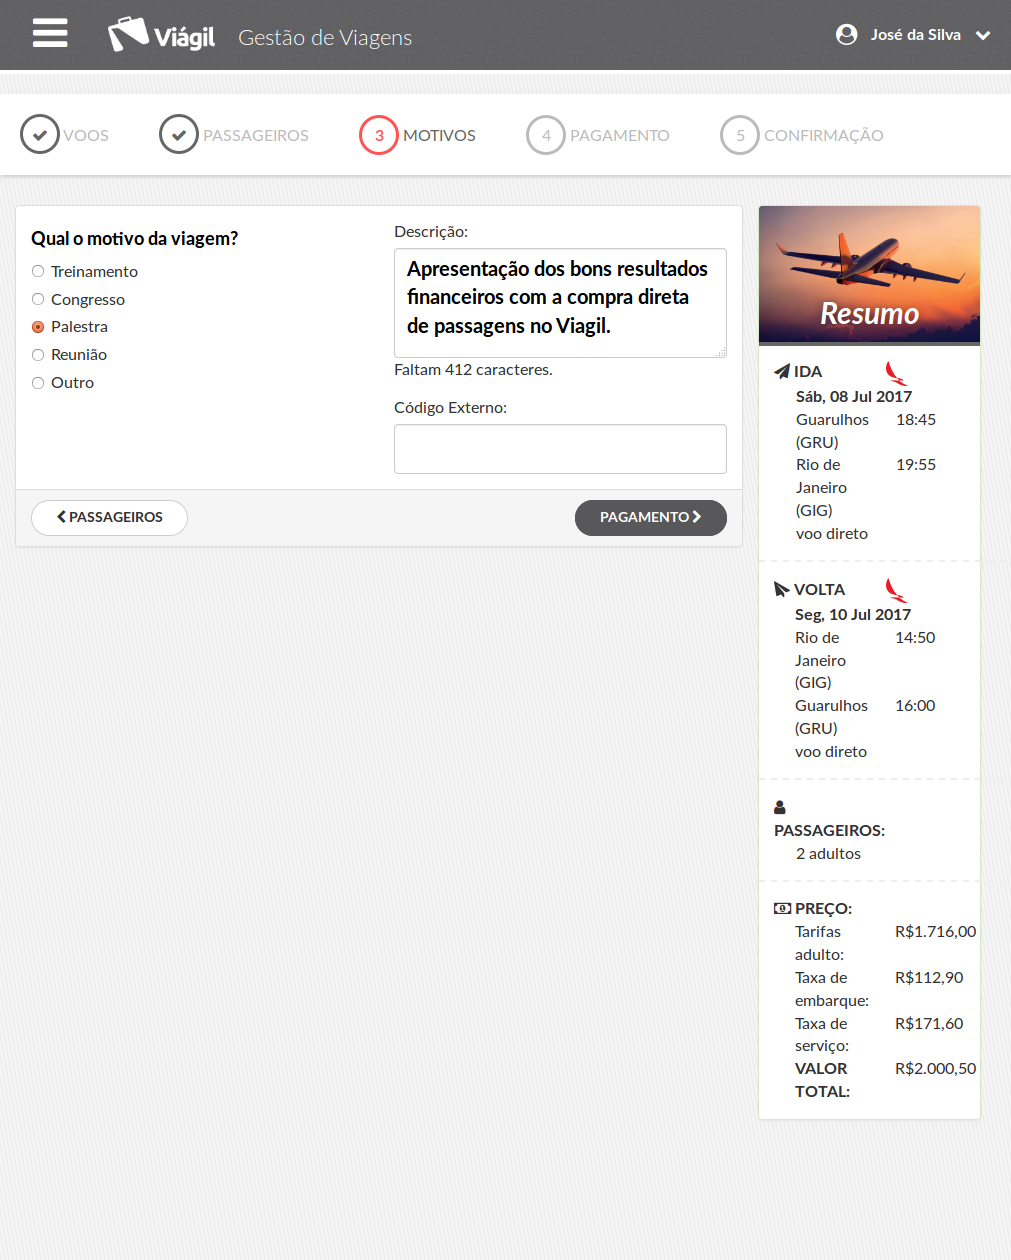Go to the VOOS step
The image size is (1011, 1260).
pyautogui.click(x=86, y=135)
